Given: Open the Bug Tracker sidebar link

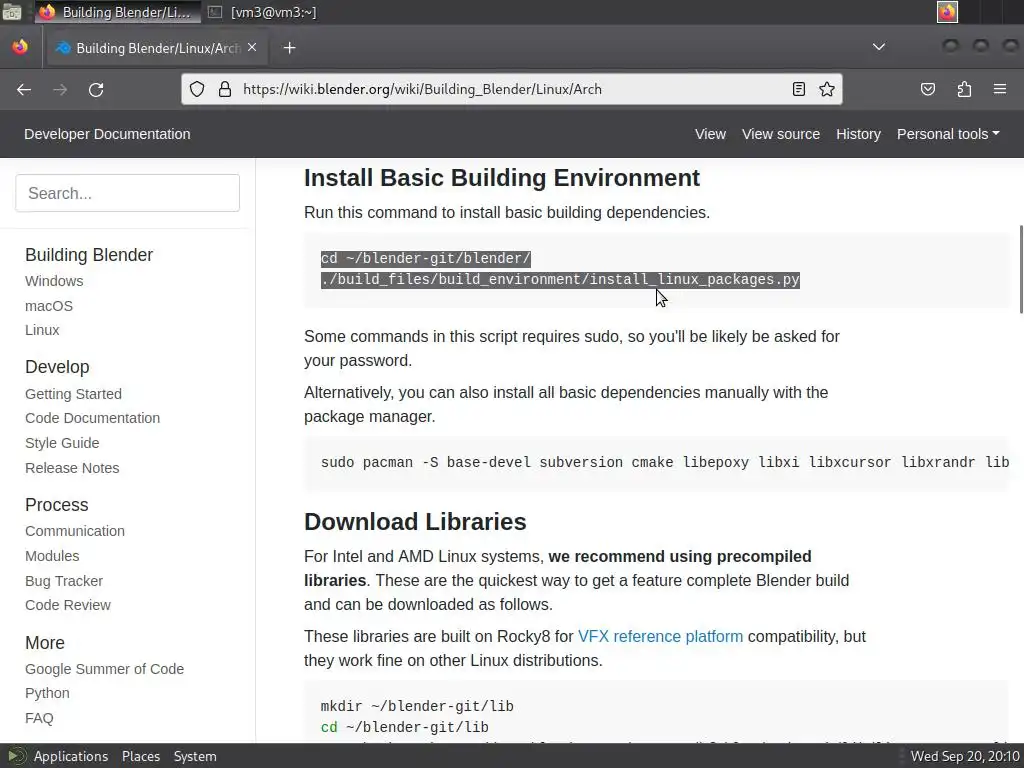Looking at the screenshot, I should 64,581.
